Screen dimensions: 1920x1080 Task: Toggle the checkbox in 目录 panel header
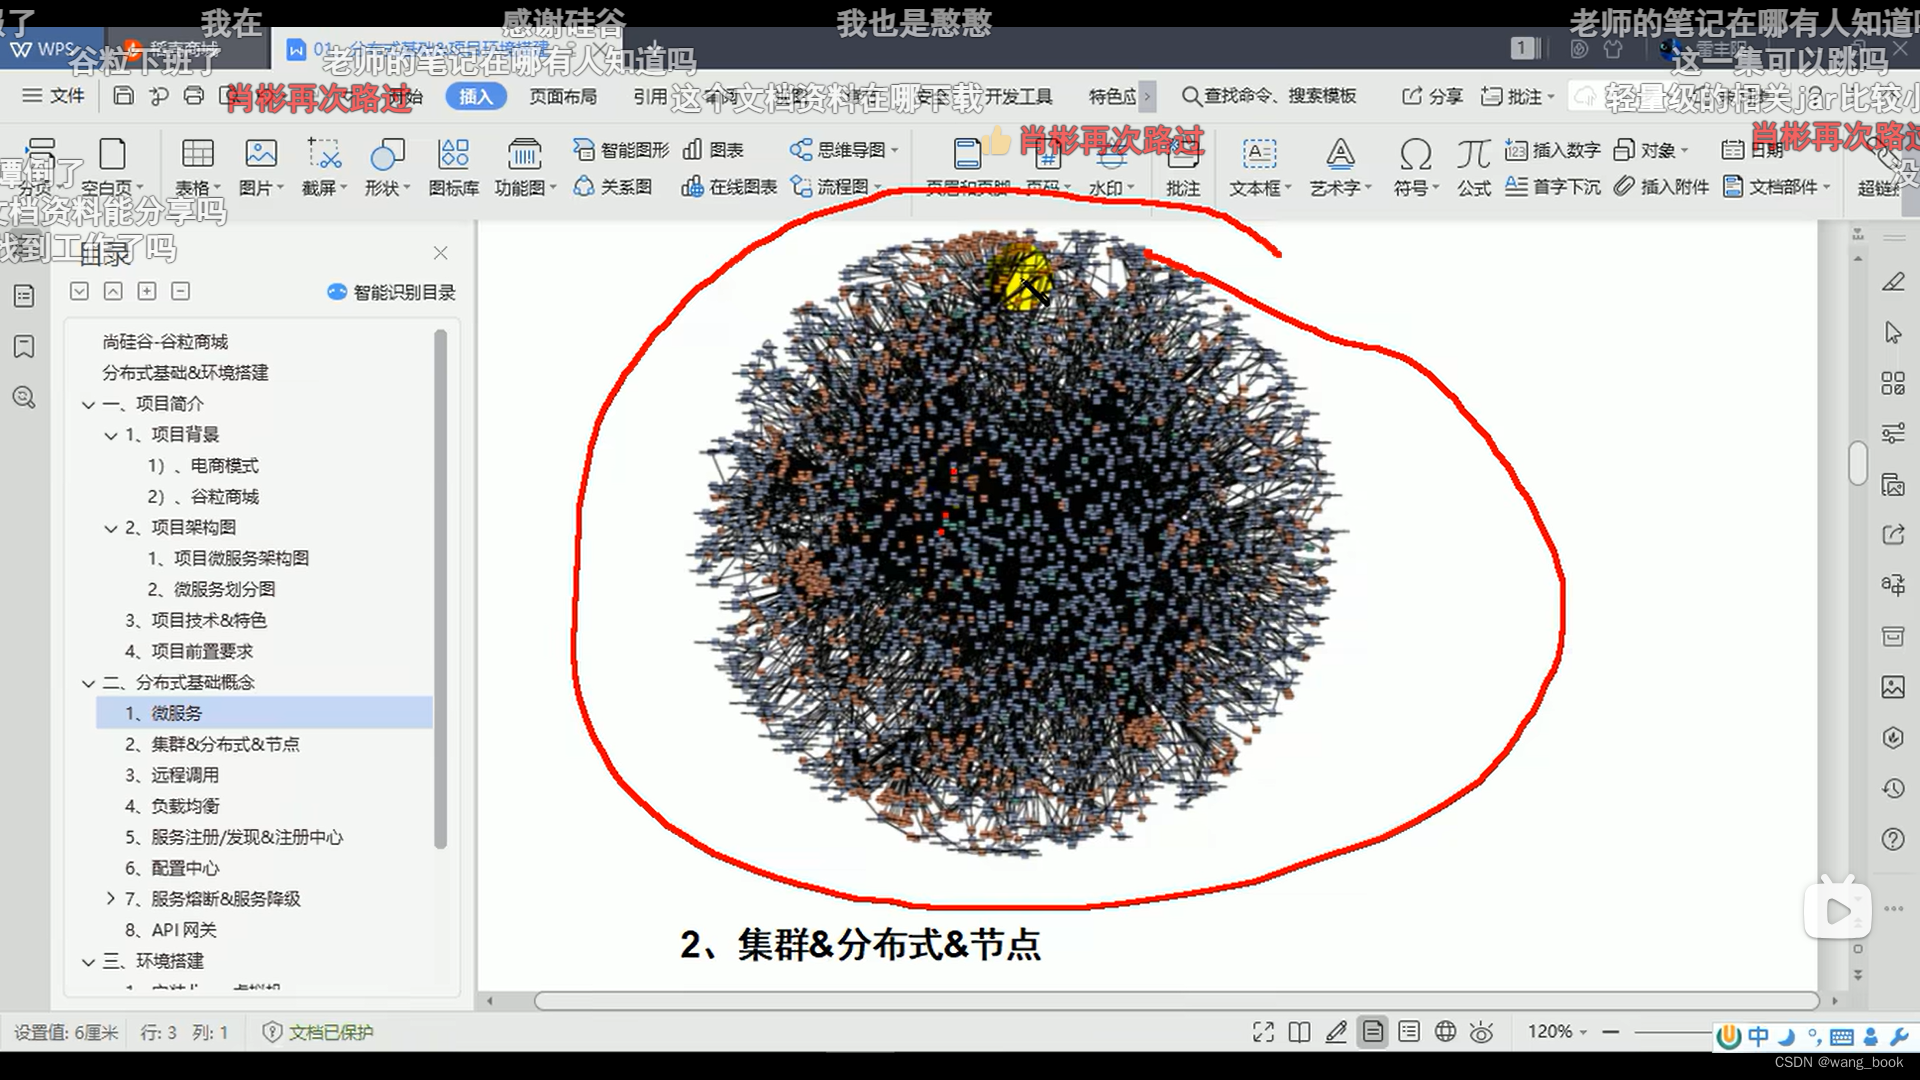(79, 291)
